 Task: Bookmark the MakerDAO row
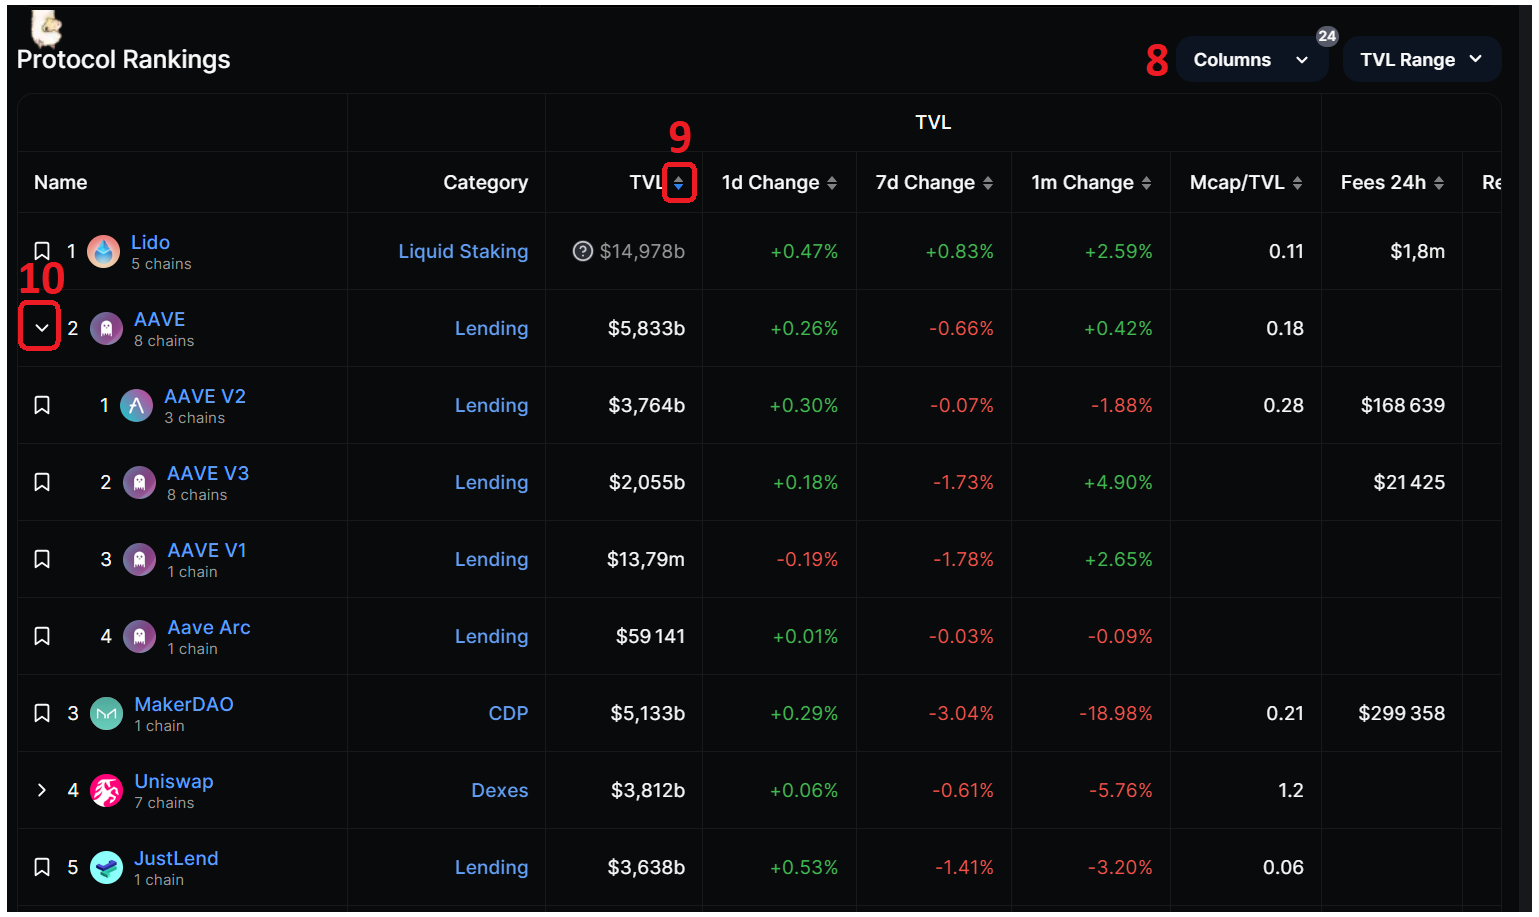coord(42,713)
